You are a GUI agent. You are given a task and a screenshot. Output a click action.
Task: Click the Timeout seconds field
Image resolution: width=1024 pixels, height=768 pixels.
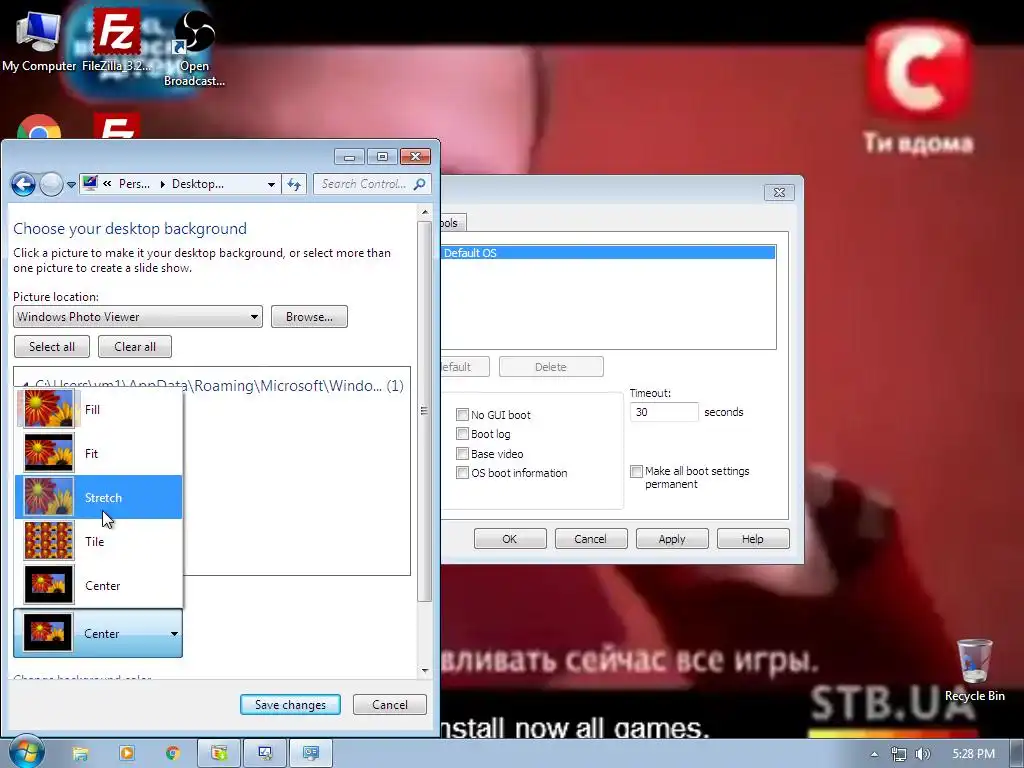click(664, 412)
